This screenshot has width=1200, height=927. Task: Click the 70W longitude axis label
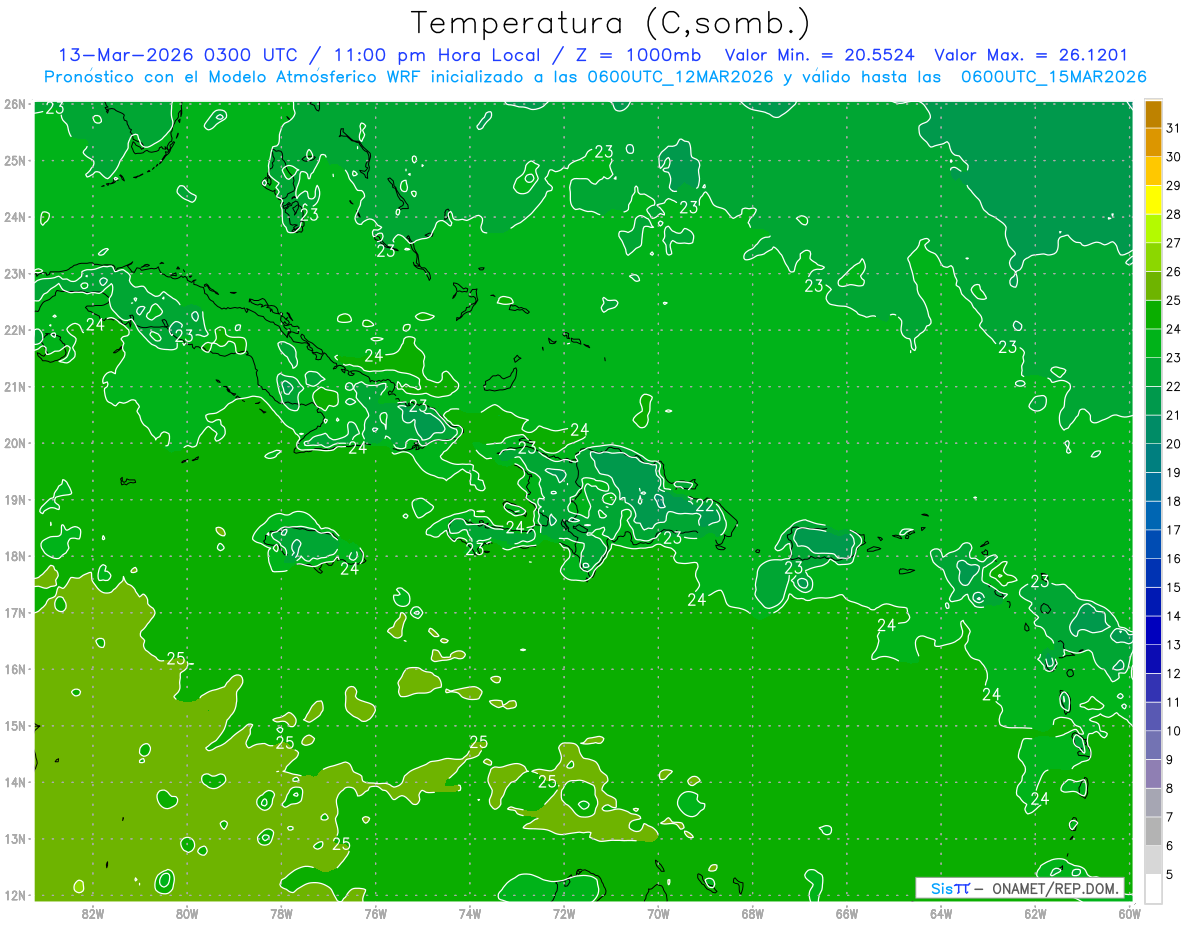[658, 913]
